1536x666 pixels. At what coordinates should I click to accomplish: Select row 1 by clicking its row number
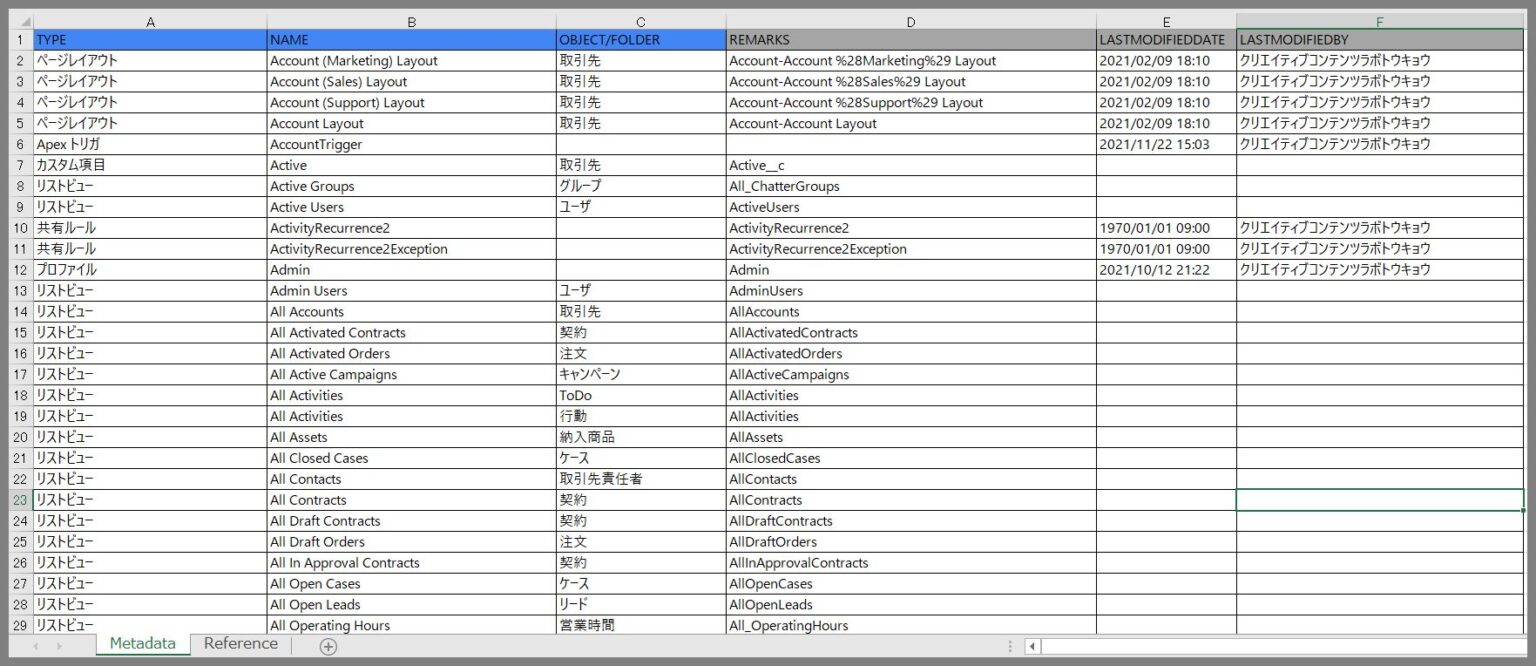tap(18, 39)
